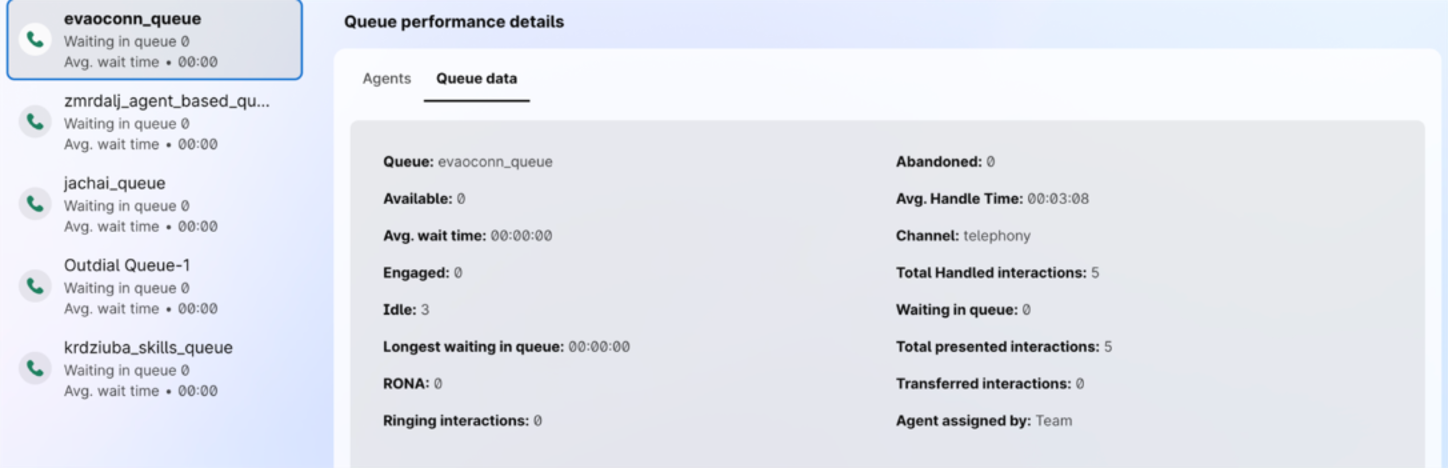Click the zmrdalj_agent_based queue phone icon
The height and width of the screenshot is (468, 1448).
(36, 122)
